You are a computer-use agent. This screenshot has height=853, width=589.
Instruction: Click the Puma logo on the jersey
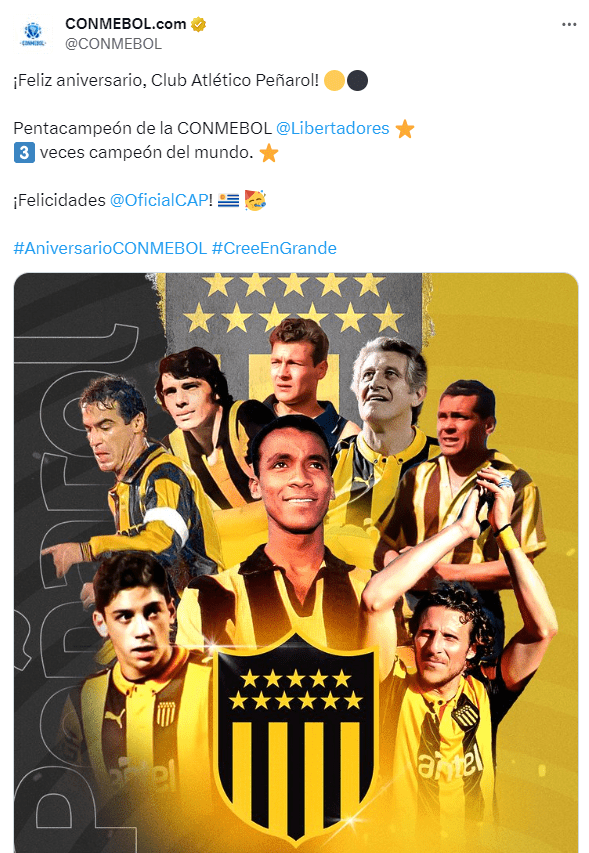(x=114, y=720)
